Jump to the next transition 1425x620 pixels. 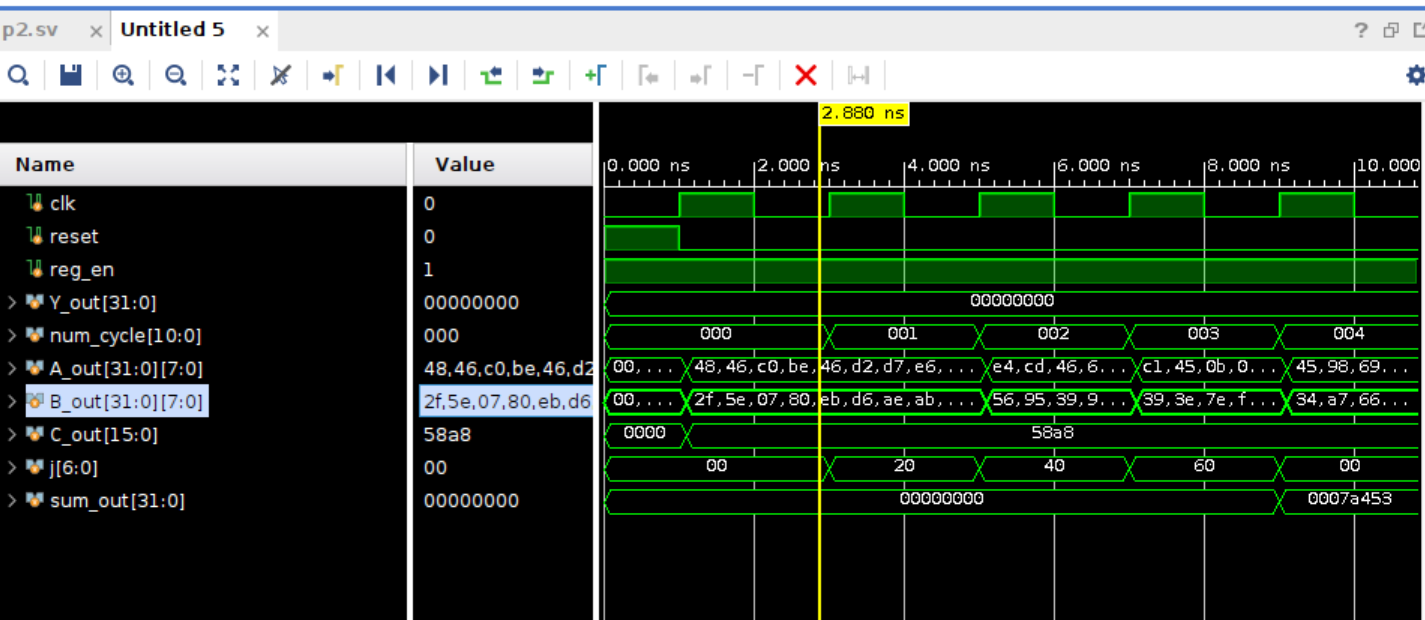(542, 75)
